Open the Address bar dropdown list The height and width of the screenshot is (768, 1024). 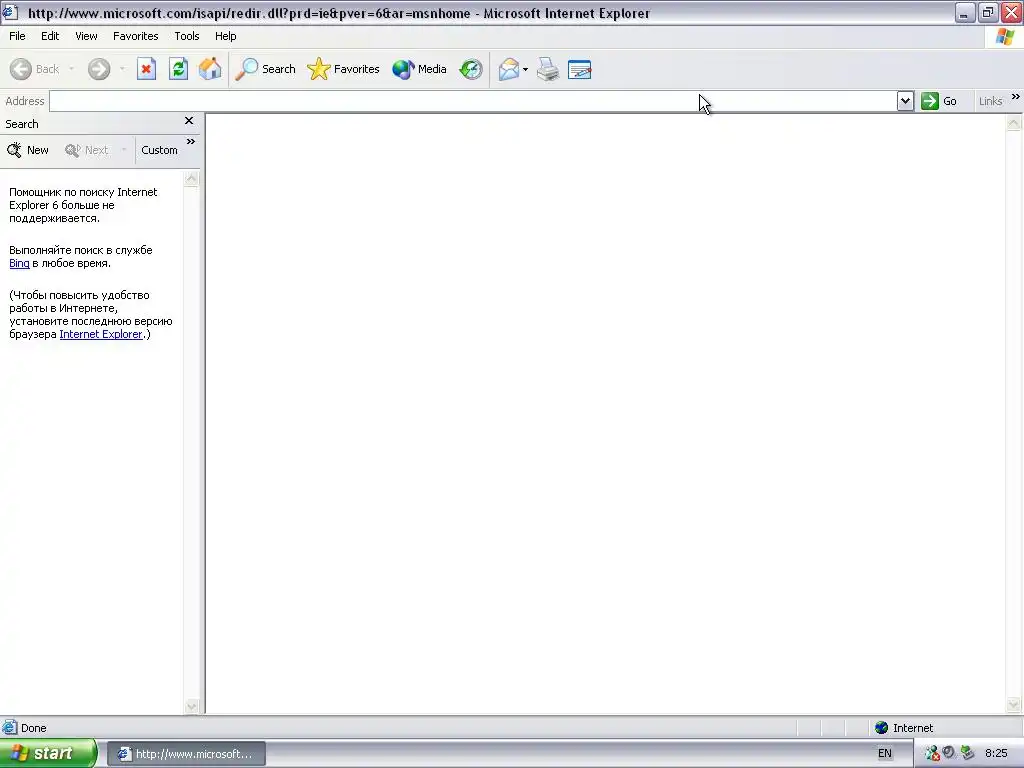[x=905, y=101]
